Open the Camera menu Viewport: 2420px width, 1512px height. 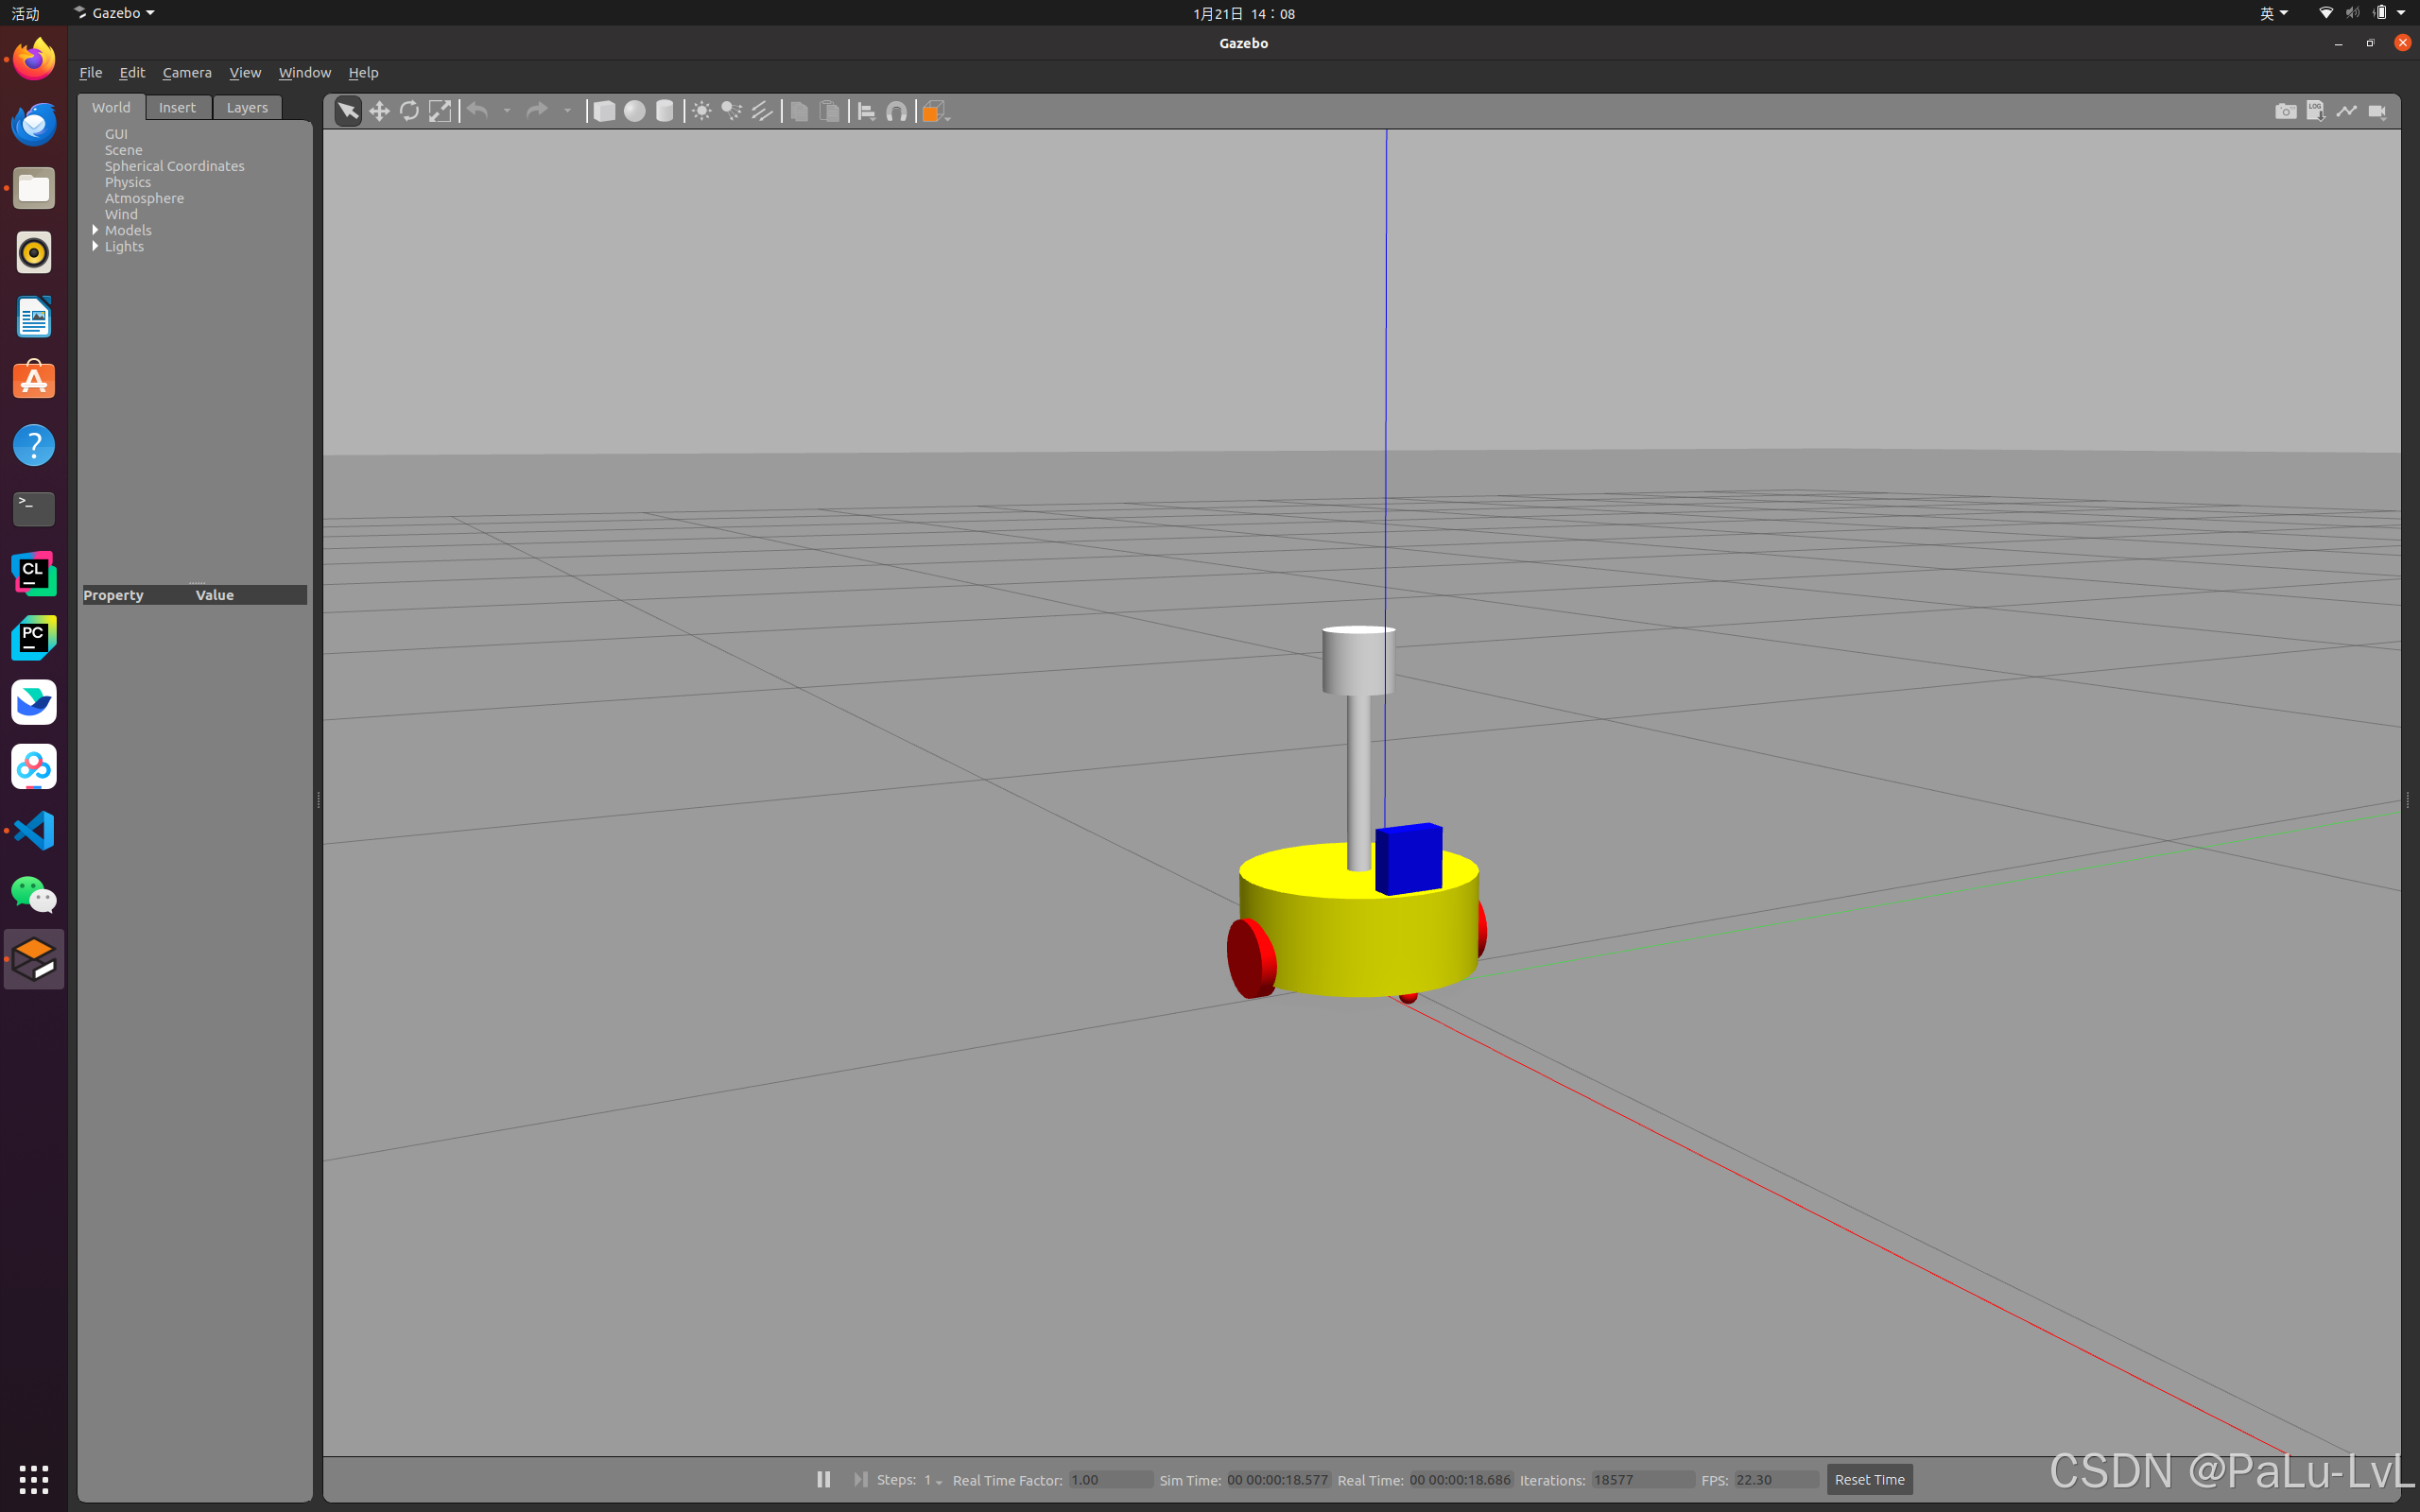pos(186,72)
